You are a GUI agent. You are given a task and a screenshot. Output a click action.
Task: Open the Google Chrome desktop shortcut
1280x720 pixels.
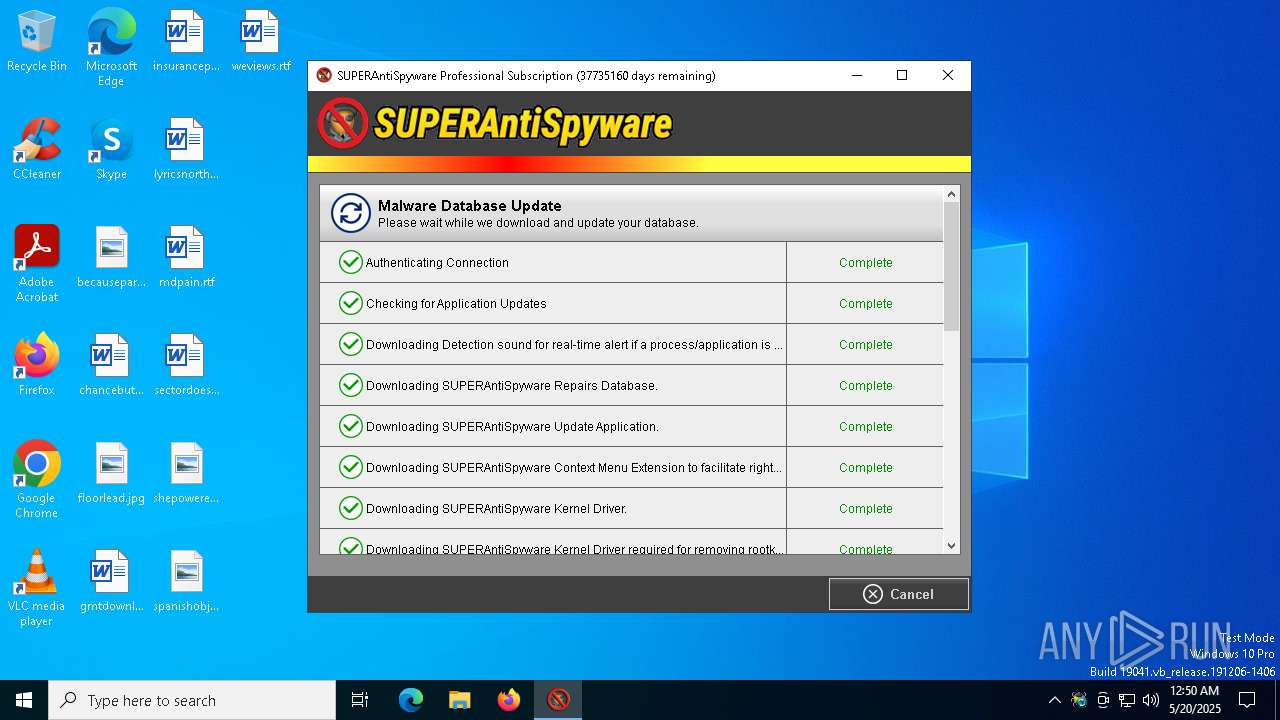tap(37, 480)
